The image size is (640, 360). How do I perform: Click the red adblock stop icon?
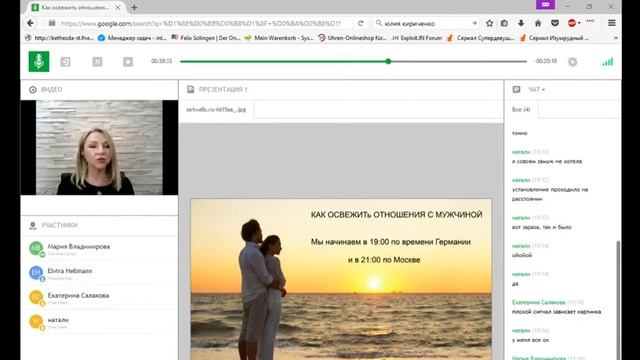point(571,23)
